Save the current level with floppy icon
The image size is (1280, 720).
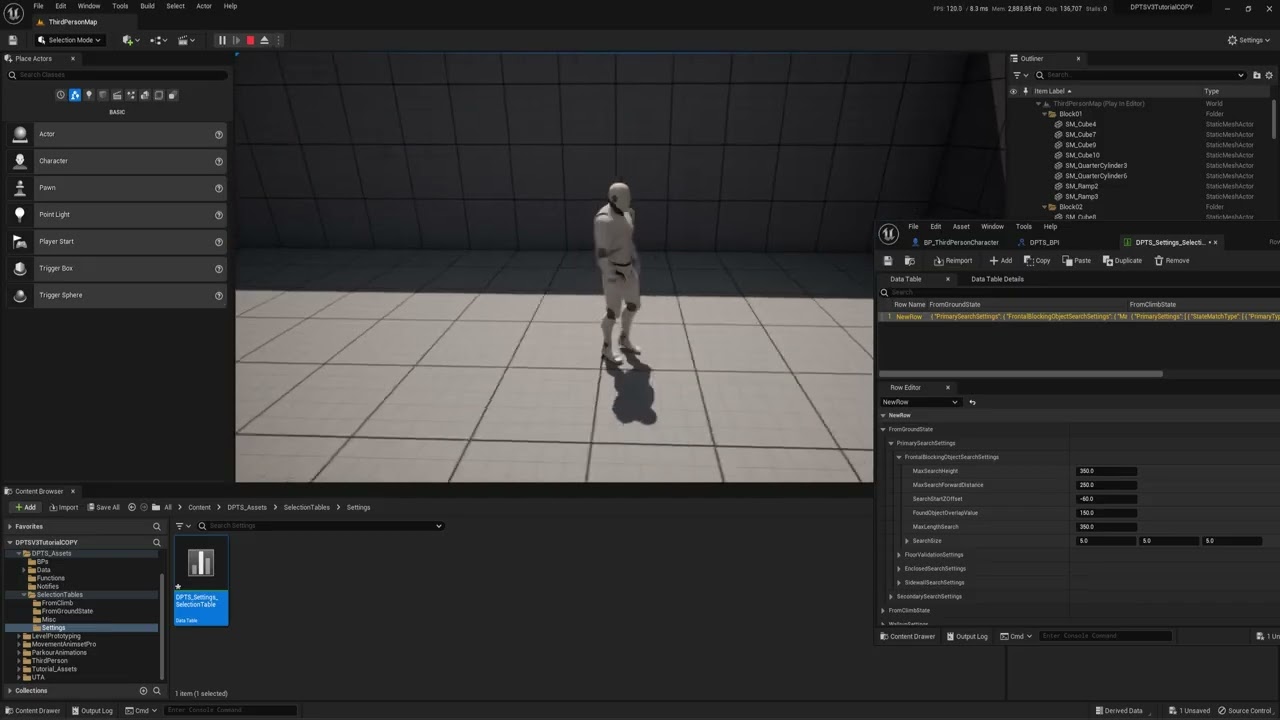[x=13, y=40]
